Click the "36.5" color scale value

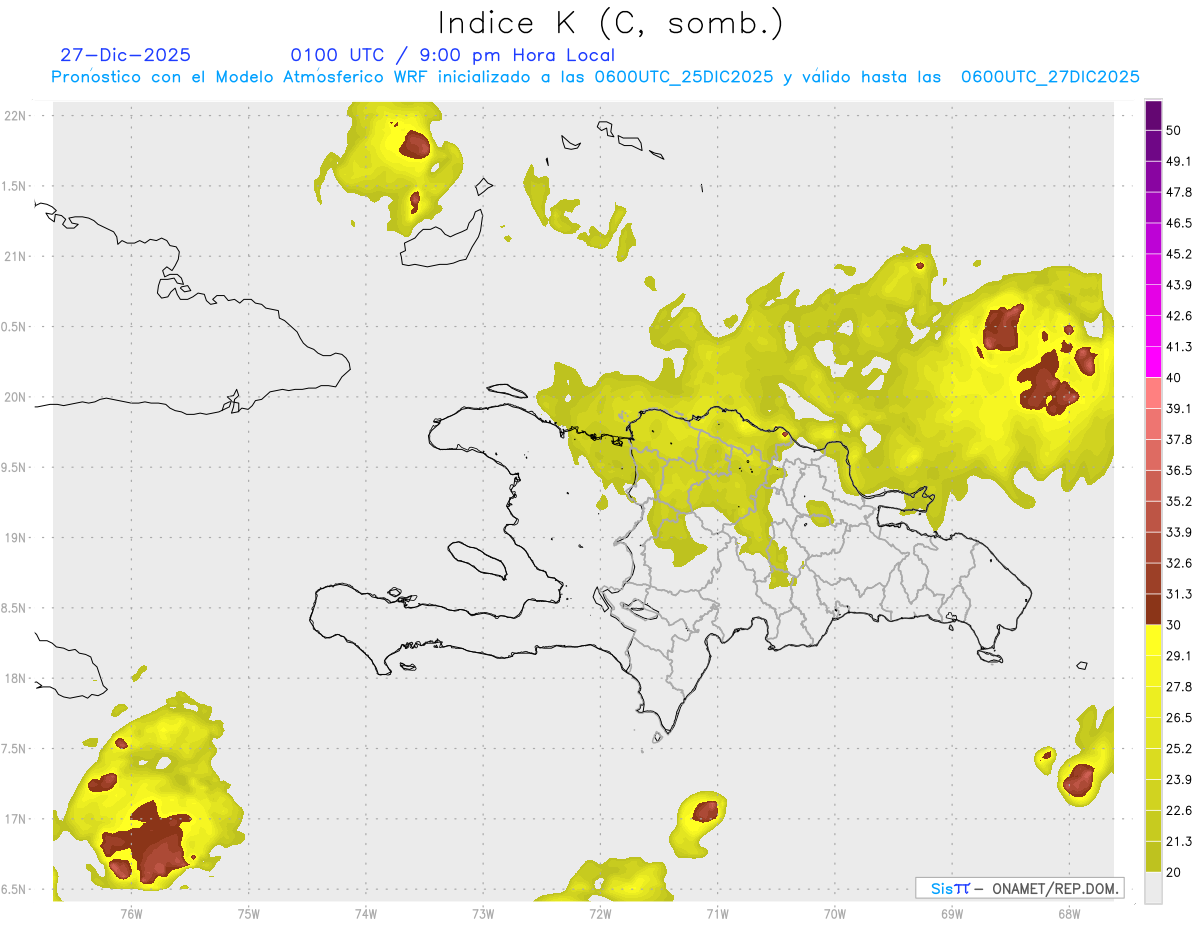[x=1179, y=470]
